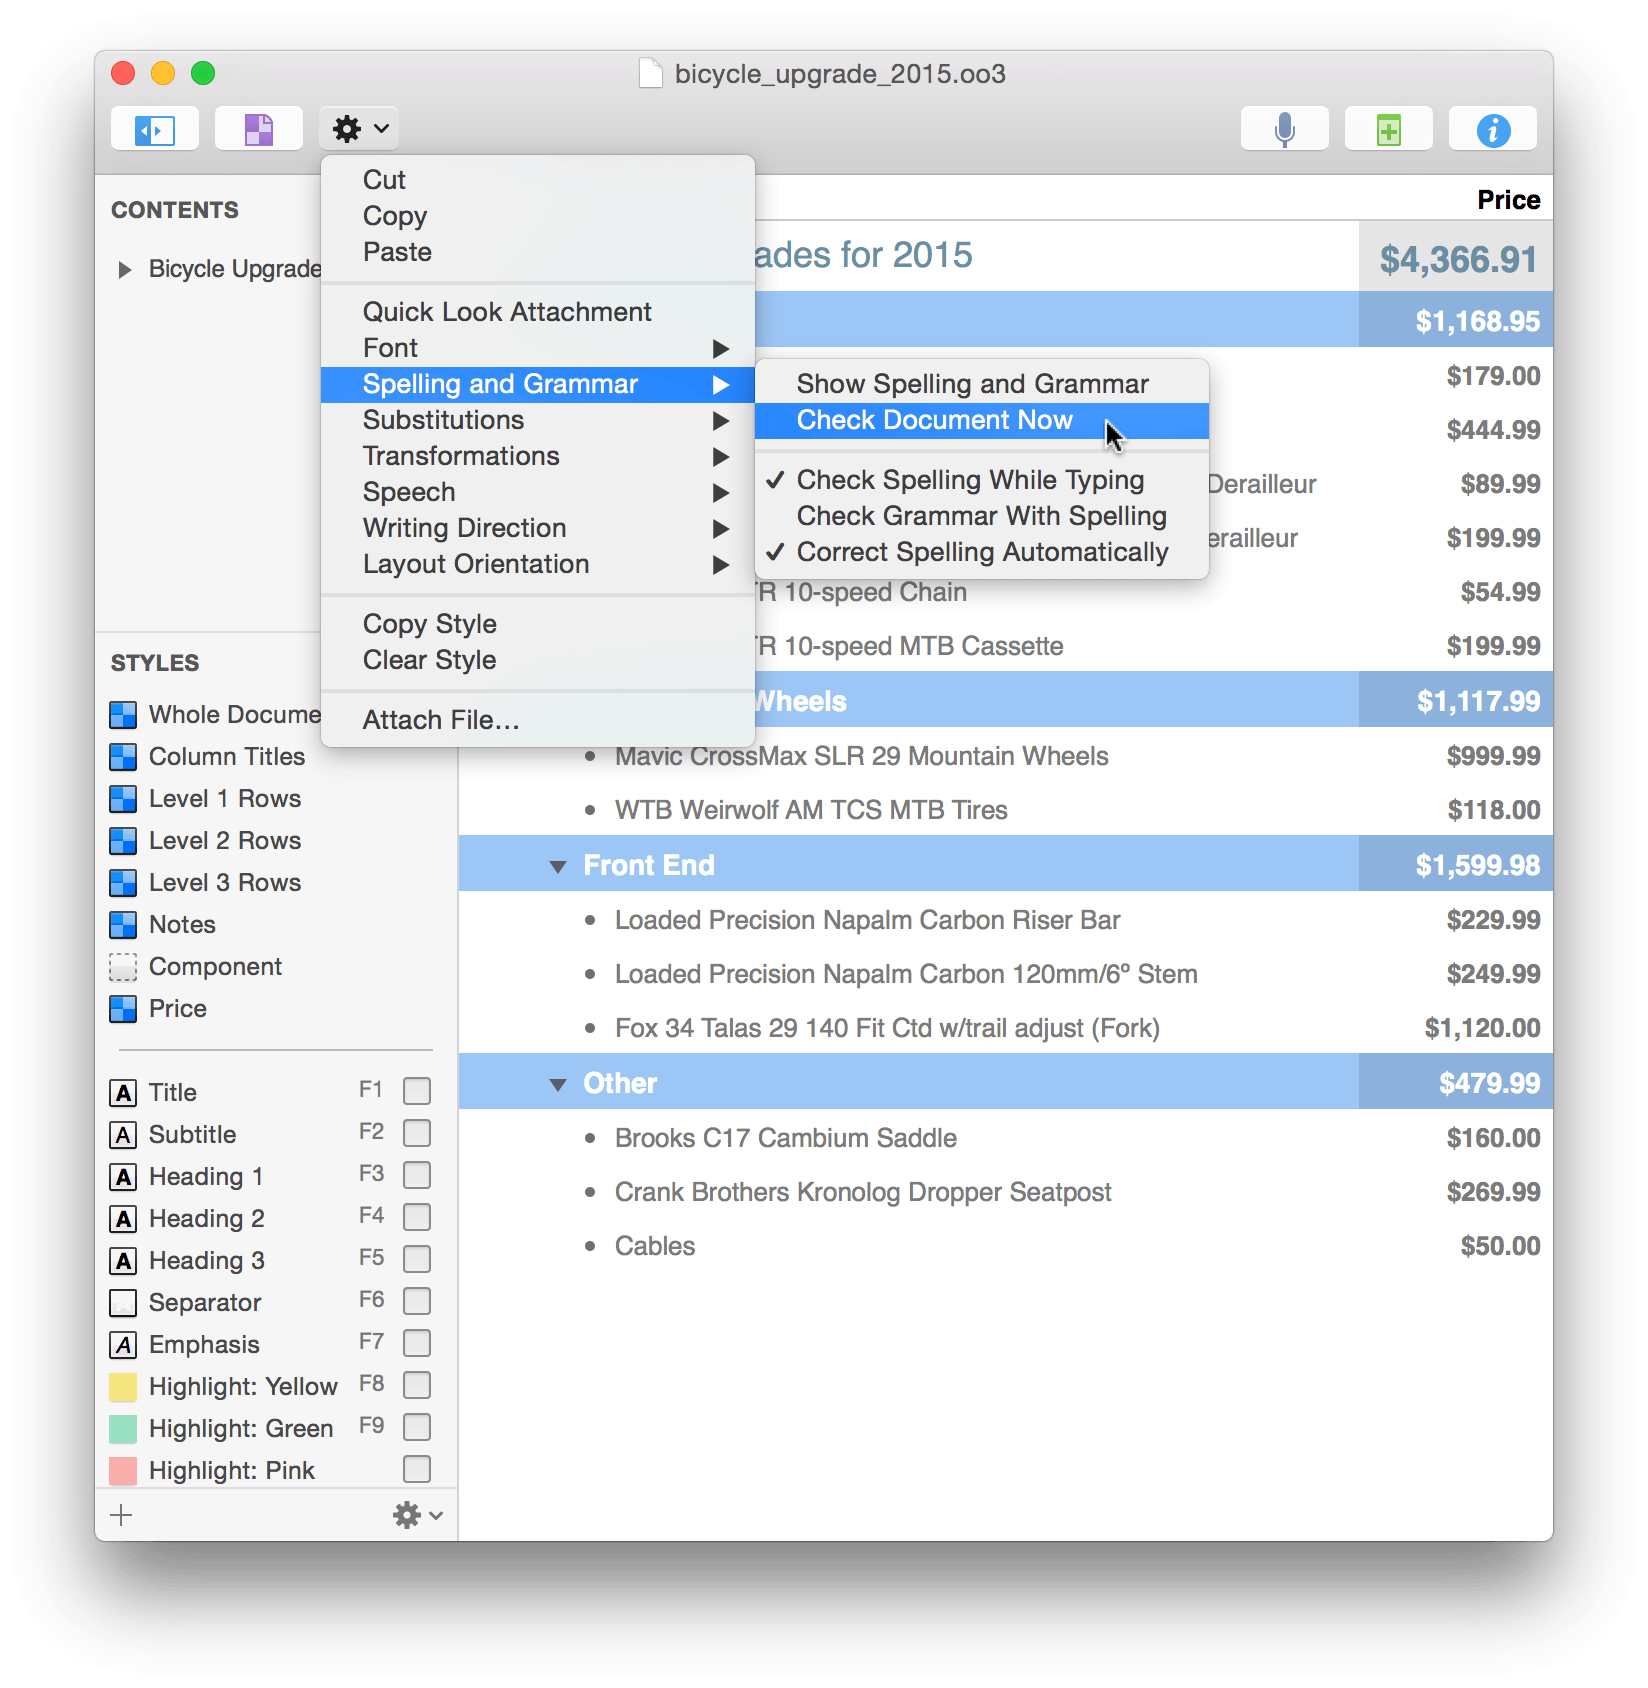The height and width of the screenshot is (1688, 1648).
Task: Click the document proxy icon in title bar
Action: [651, 74]
